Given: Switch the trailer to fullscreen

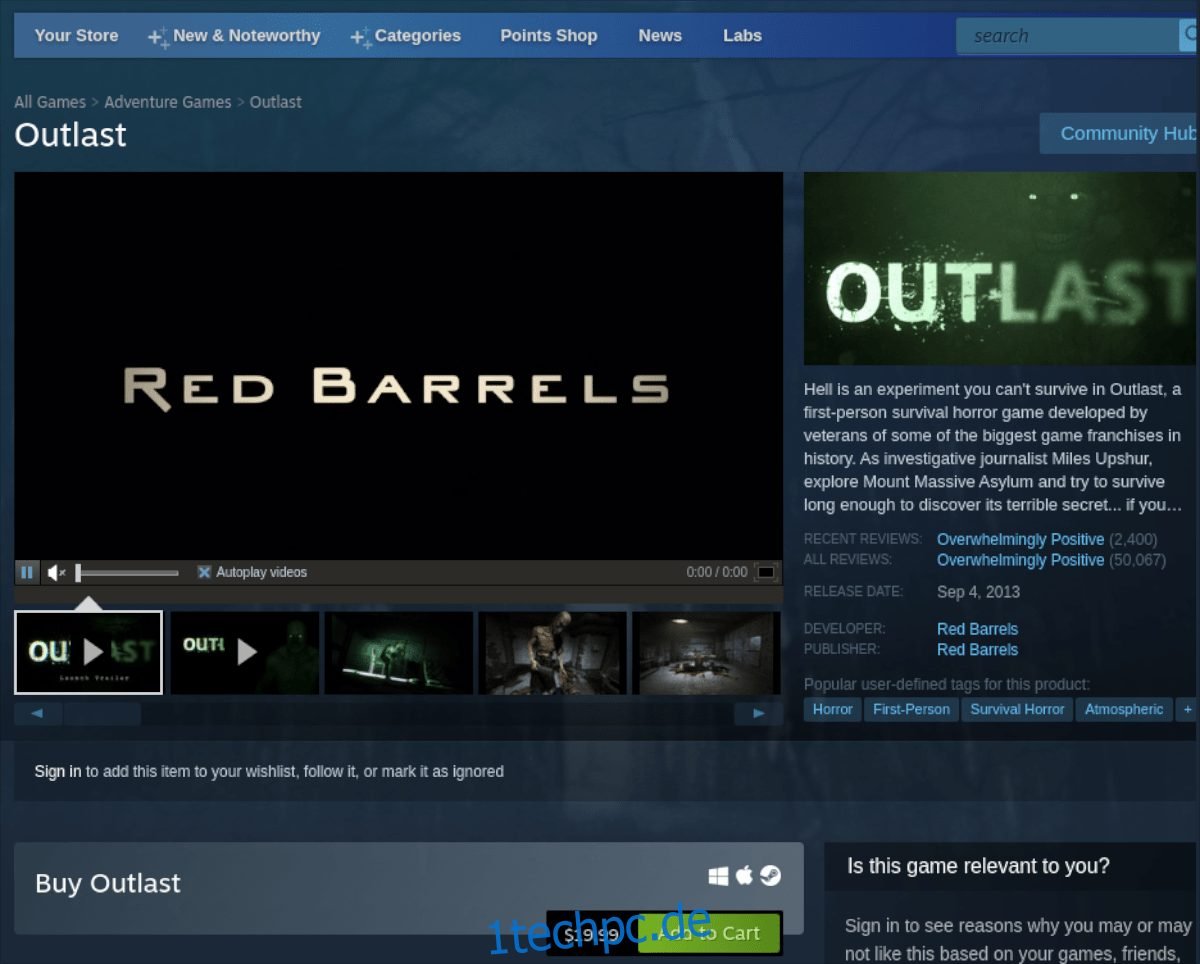Looking at the screenshot, I should tap(766, 572).
